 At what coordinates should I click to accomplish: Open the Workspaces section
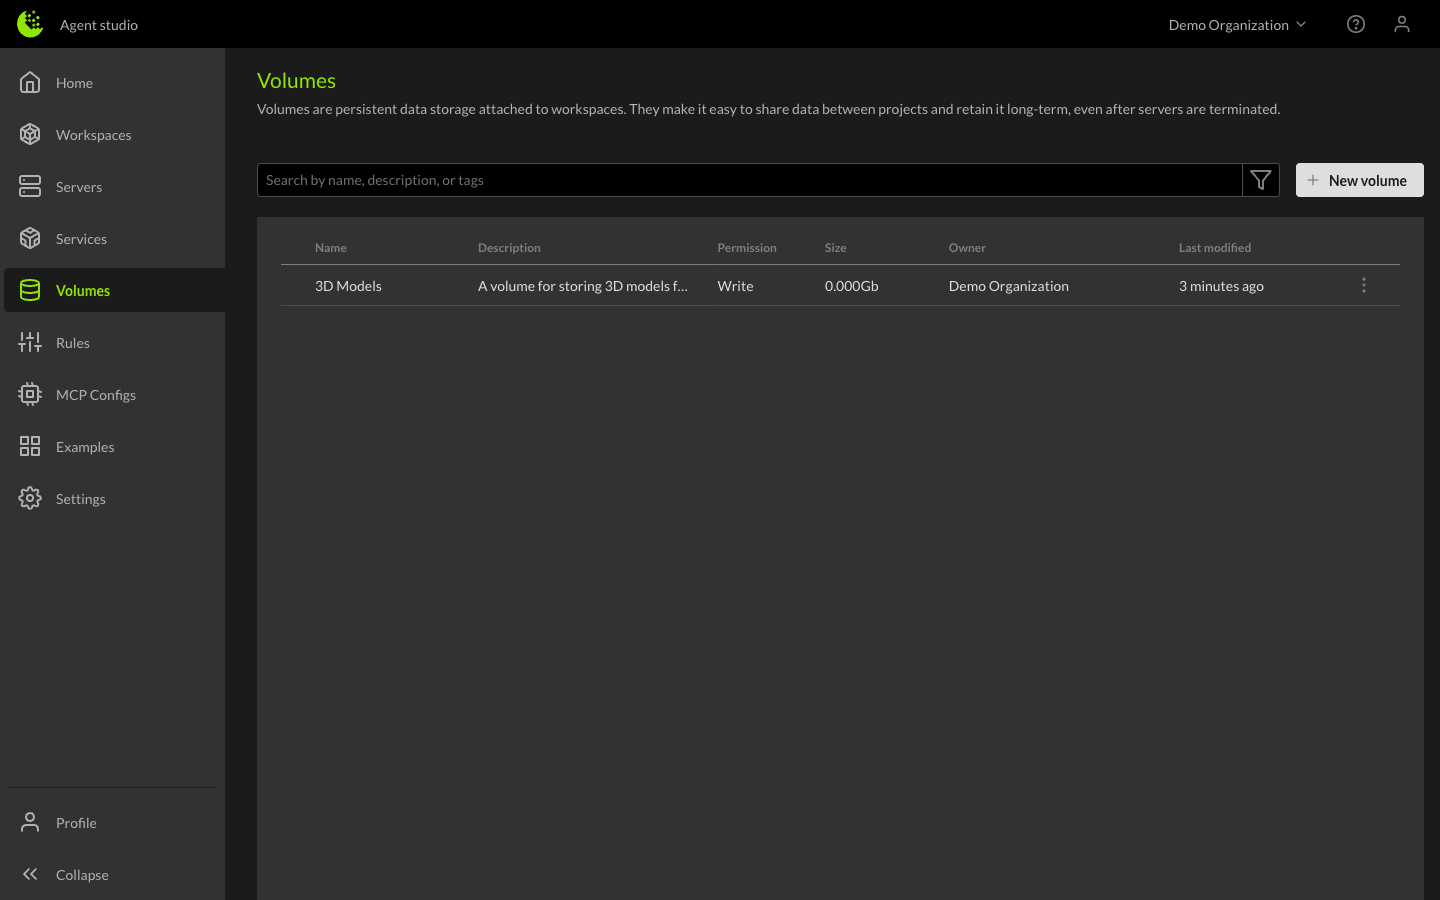click(x=93, y=135)
